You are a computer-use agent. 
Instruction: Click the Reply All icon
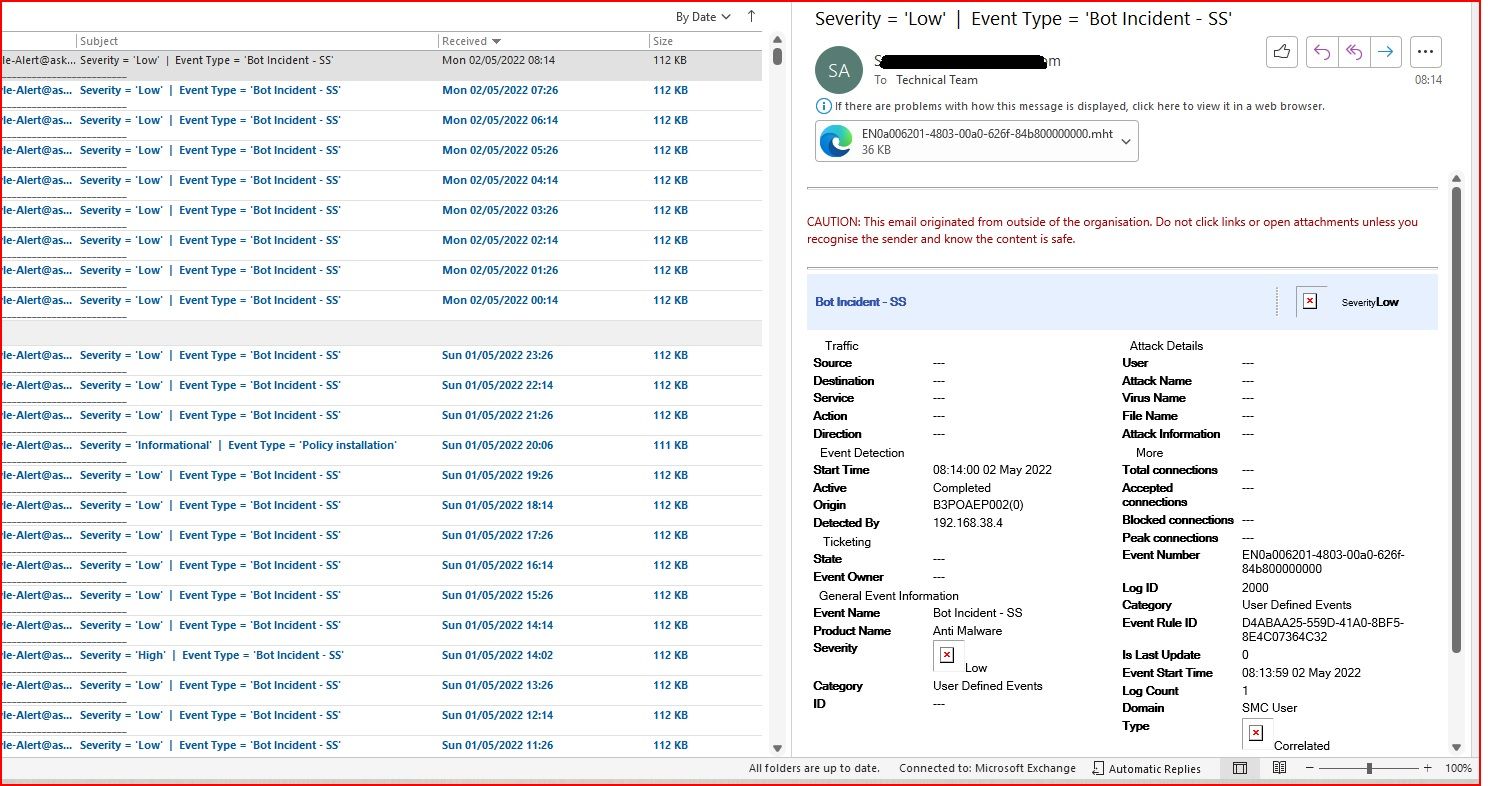[x=1353, y=52]
